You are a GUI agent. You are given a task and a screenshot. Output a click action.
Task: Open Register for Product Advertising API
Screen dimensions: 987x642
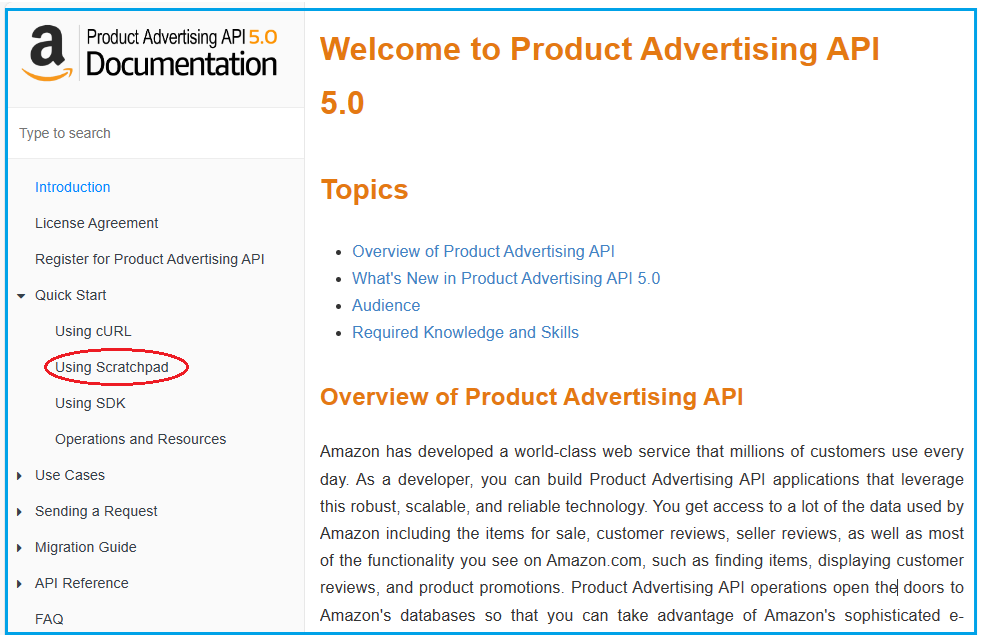click(150, 259)
